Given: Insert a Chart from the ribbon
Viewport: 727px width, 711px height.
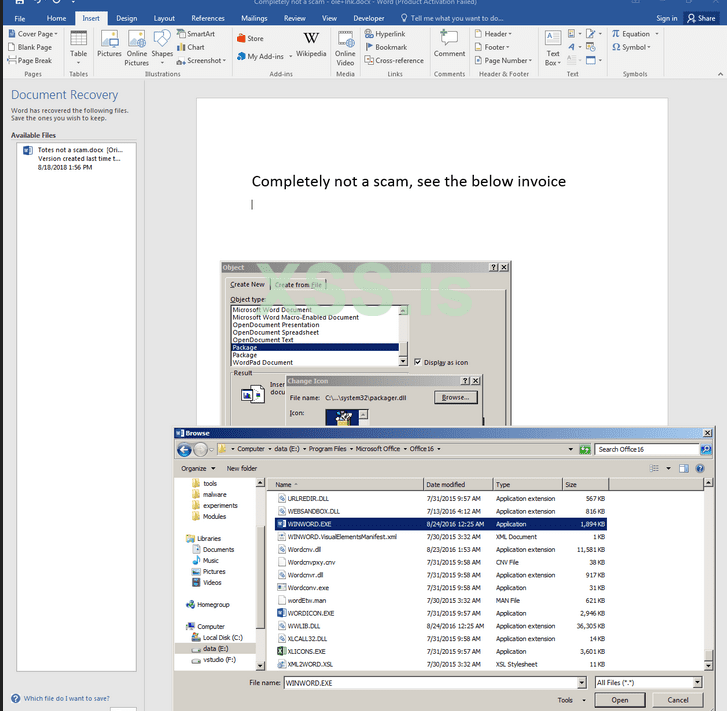Looking at the screenshot, I should pos(191,47).
